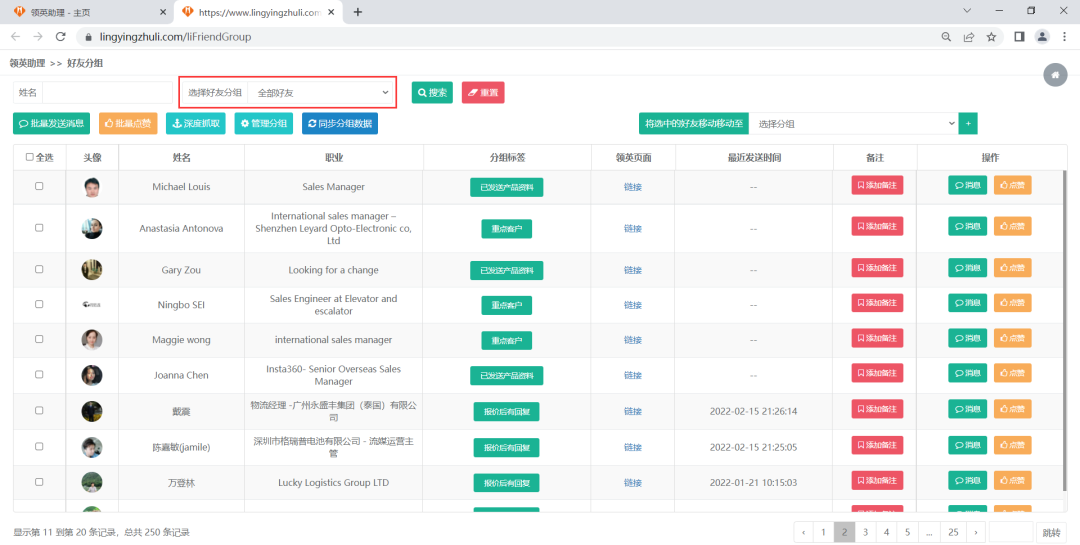Viewport: 1080px width, 545px height.
Task: Click 添加备注 for Gary Zou
Action: (878, 268)
